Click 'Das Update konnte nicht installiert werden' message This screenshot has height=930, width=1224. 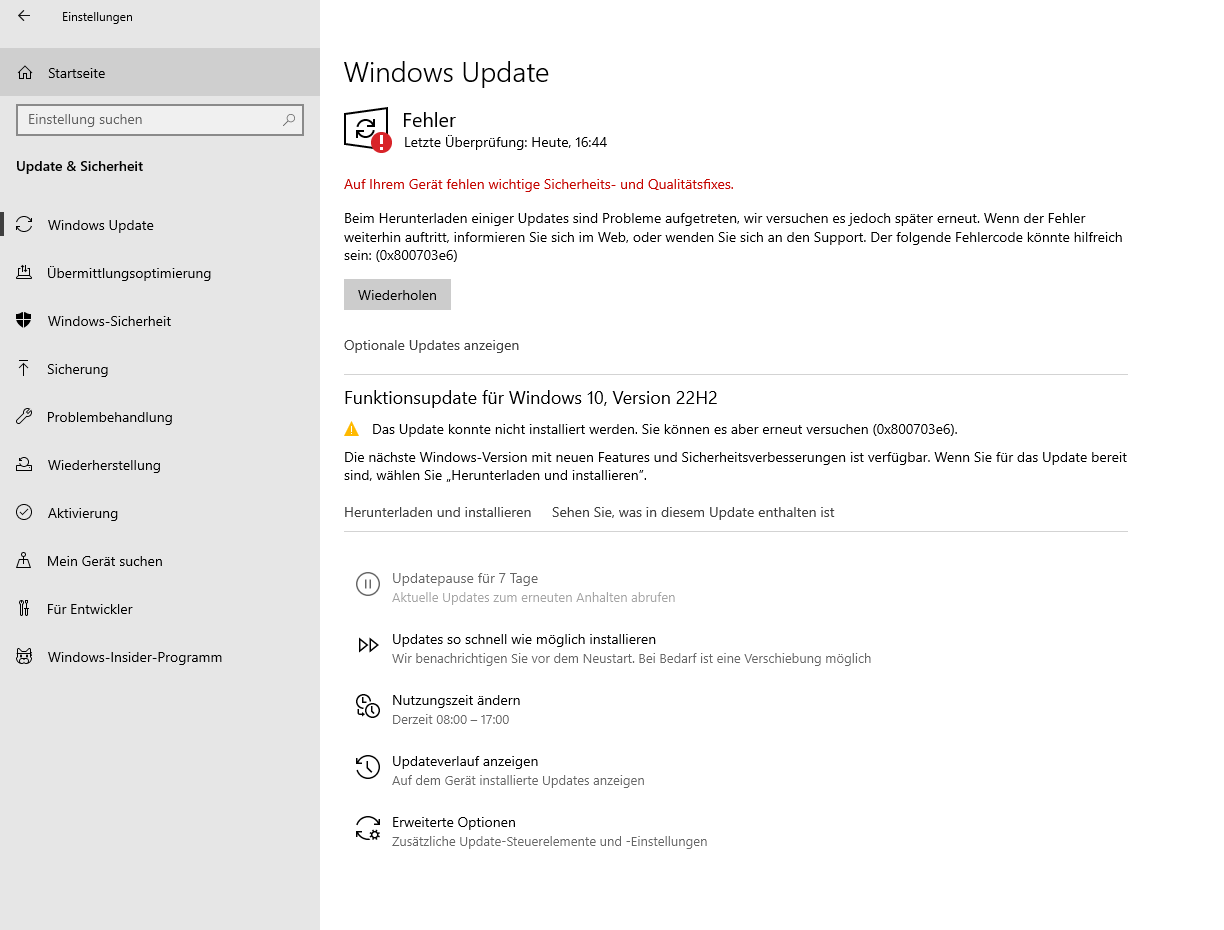pos(665,429)
